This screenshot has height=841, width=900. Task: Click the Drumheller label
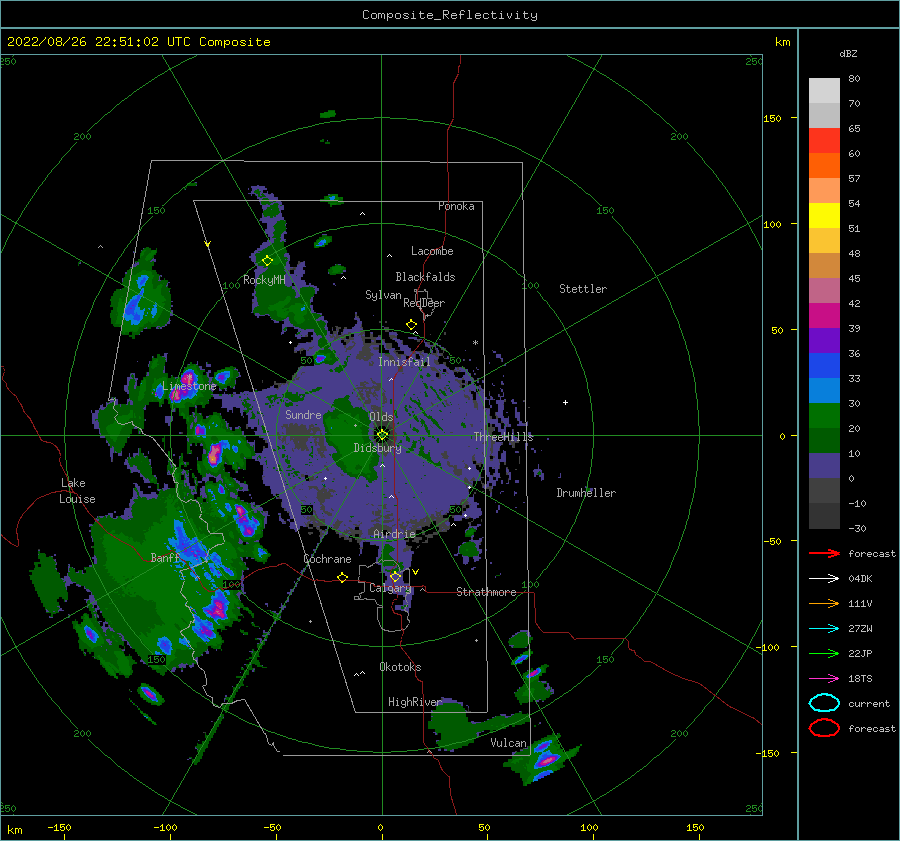click(x=586, y=493)
